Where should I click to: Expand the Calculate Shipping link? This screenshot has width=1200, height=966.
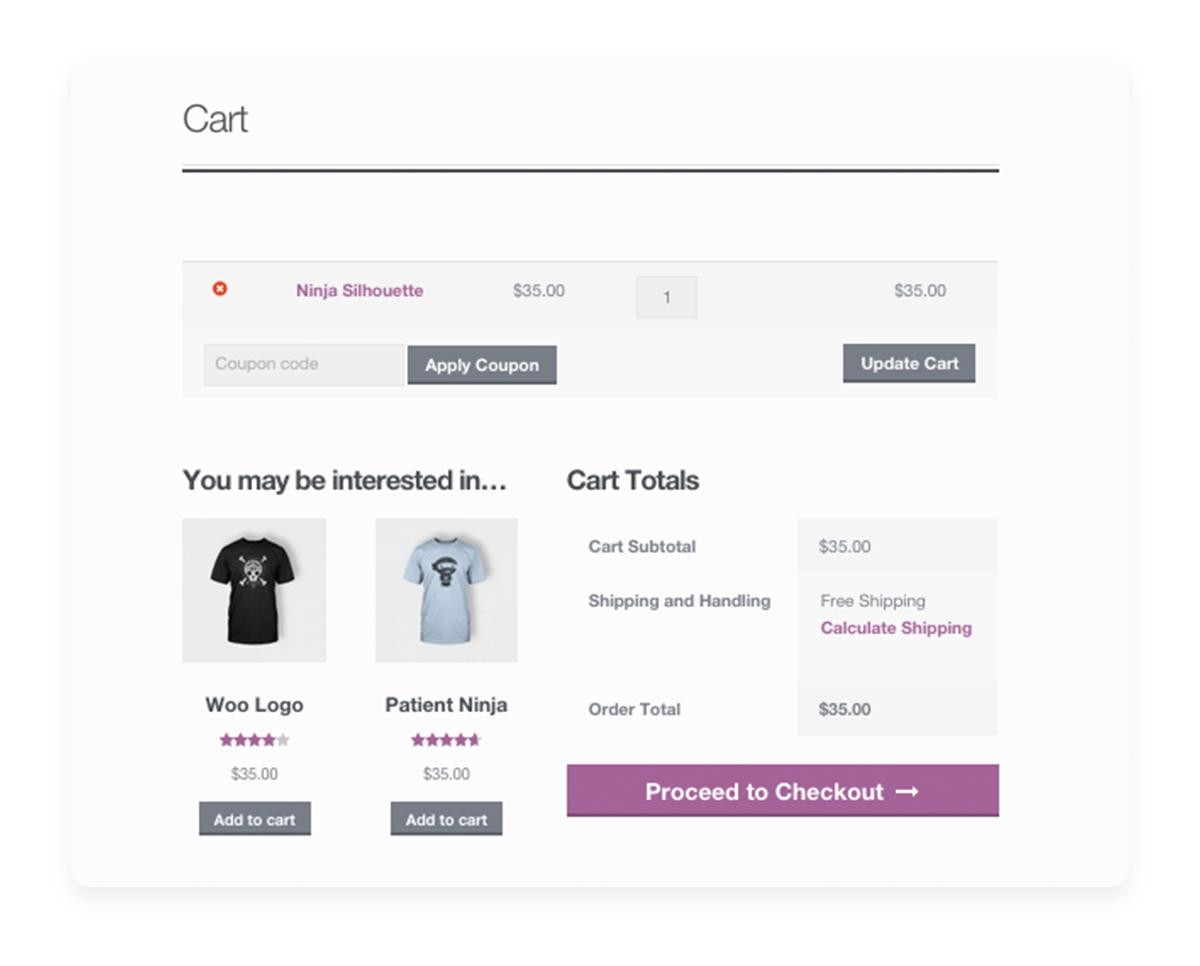896,628
